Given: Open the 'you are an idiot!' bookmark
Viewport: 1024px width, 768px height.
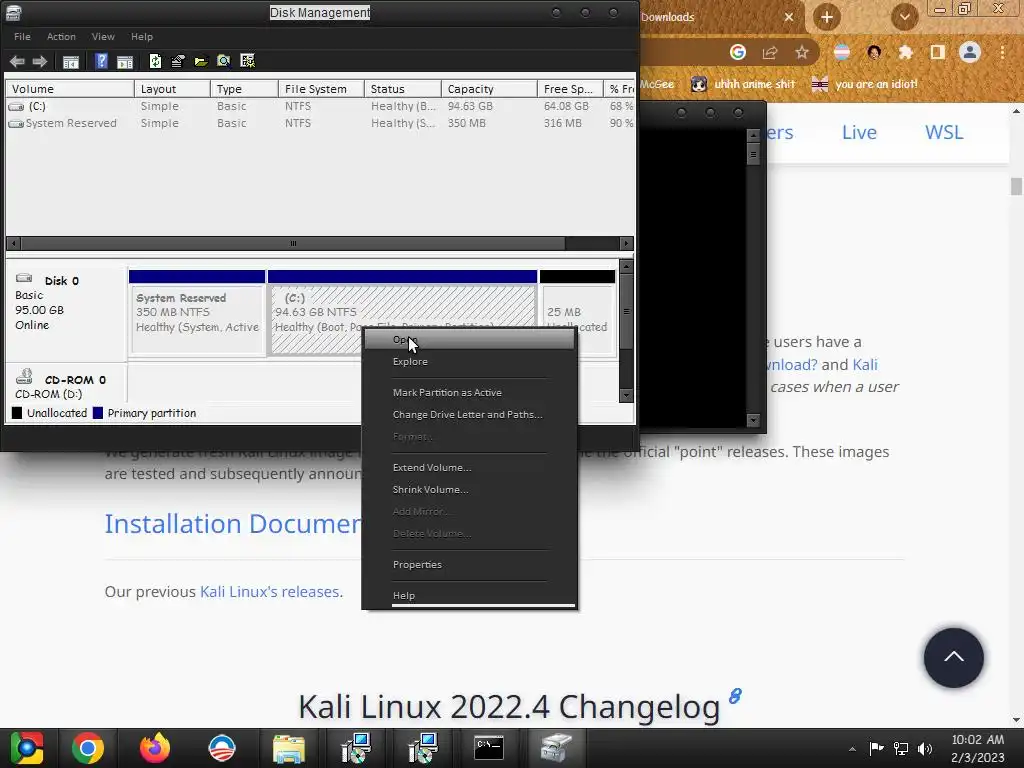Looking at the screenshot, I should coord(864,84).
